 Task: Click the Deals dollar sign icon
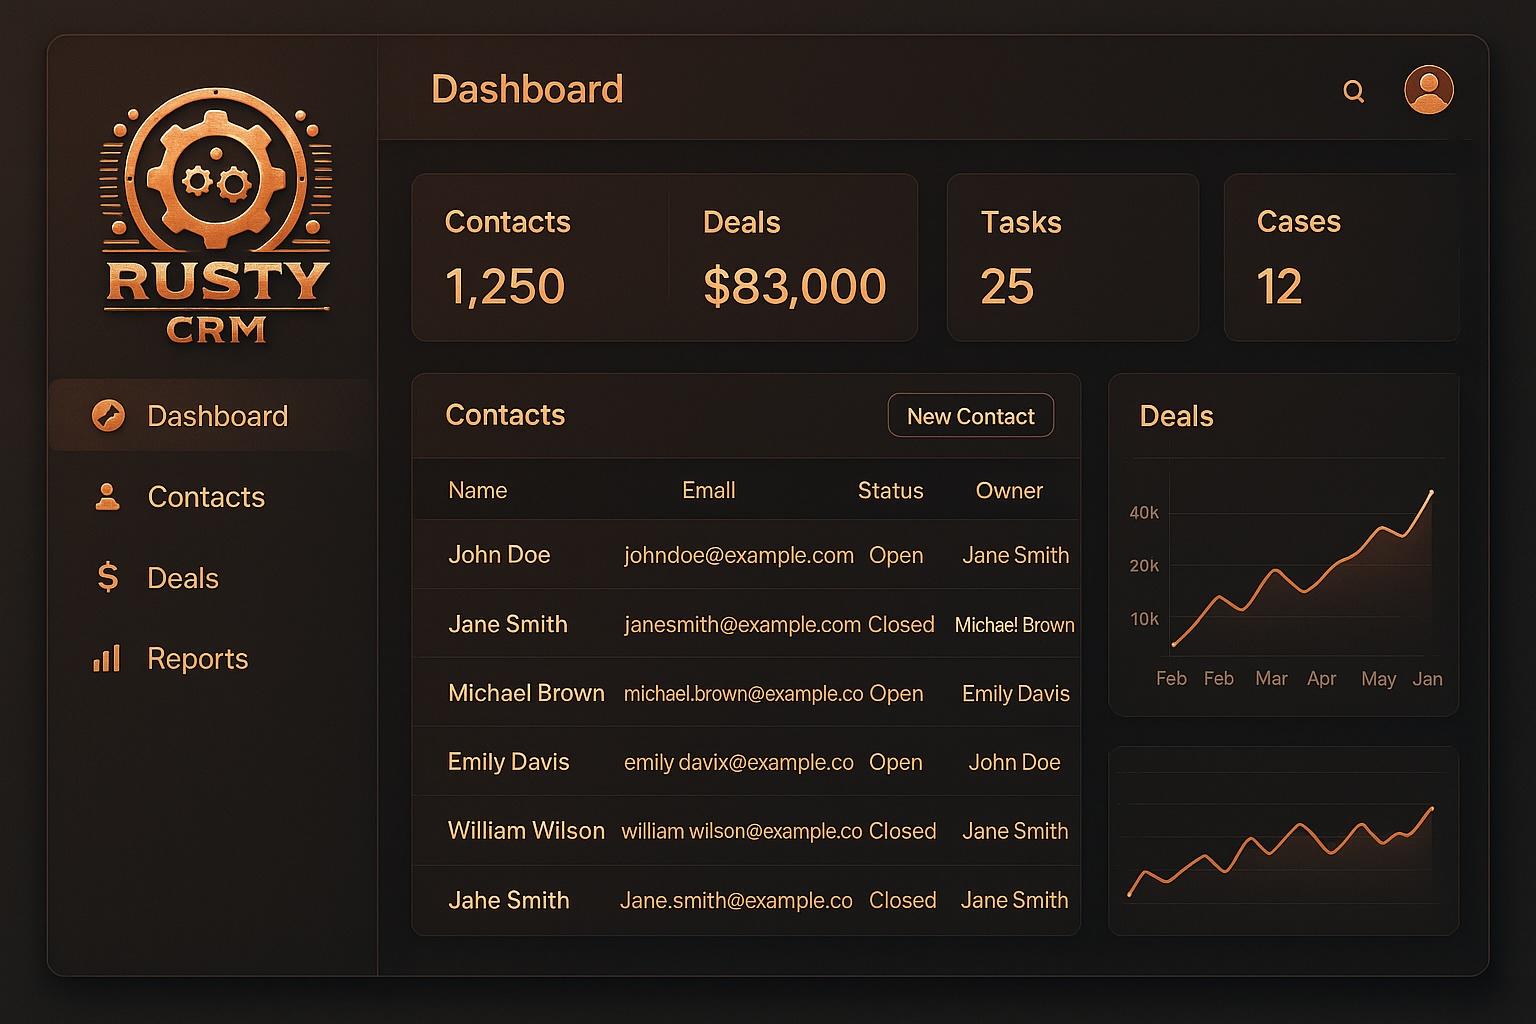point(107,578)
